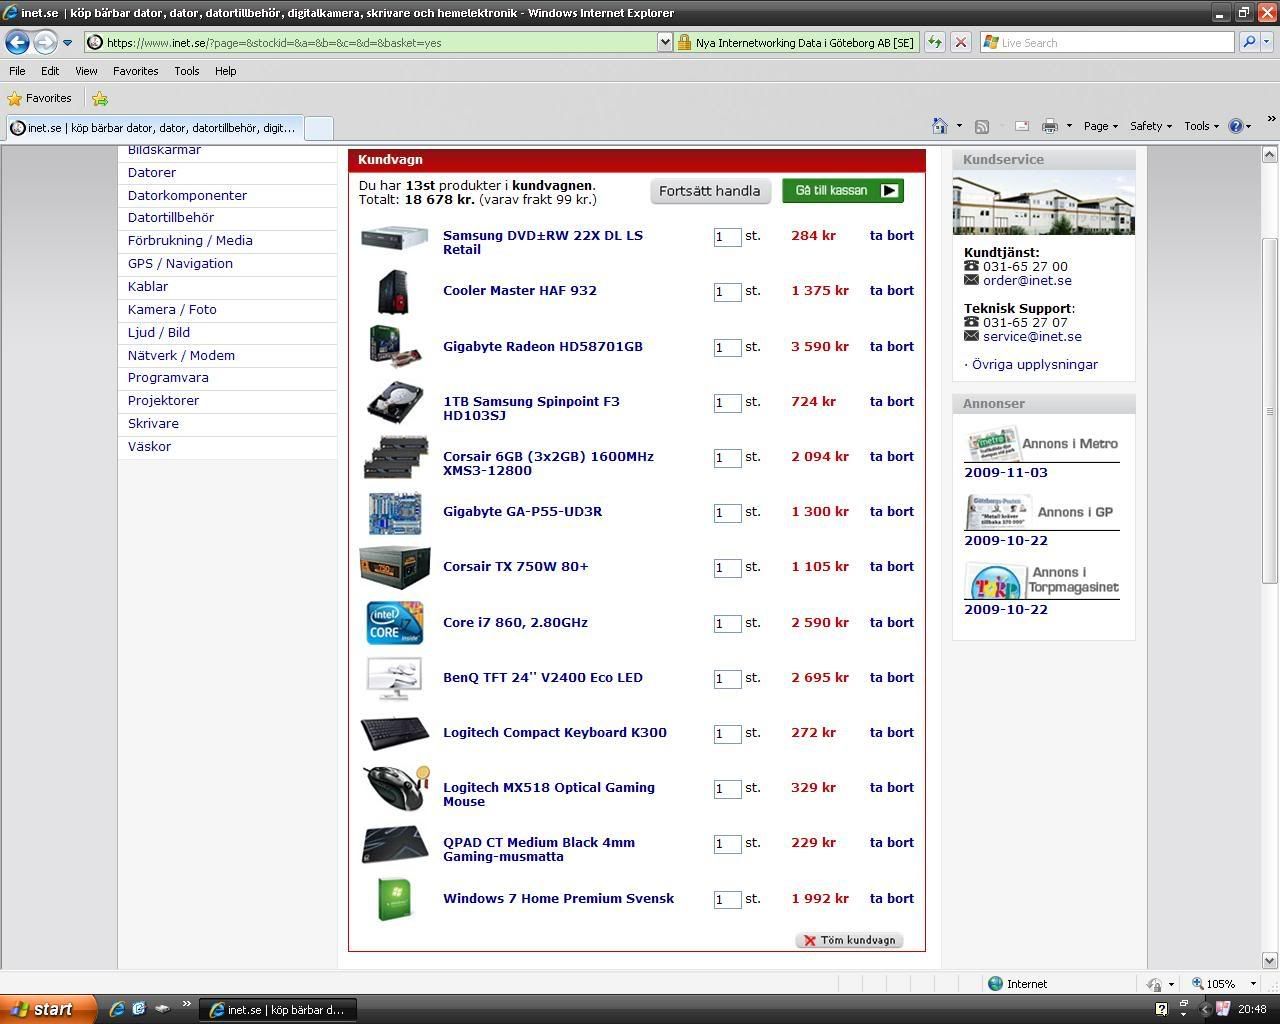Click the security padlock icon in address bar
1280x1024 pixels.
tap(684, 42)
